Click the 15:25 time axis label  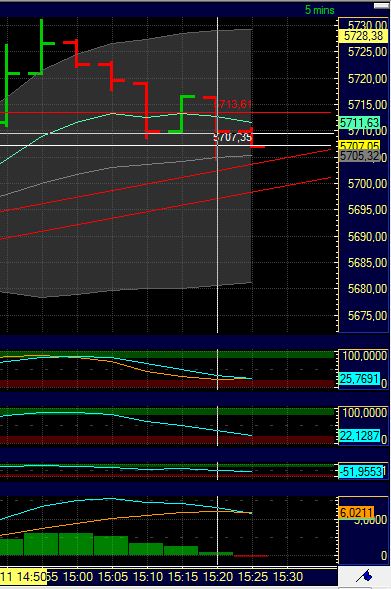253,576
